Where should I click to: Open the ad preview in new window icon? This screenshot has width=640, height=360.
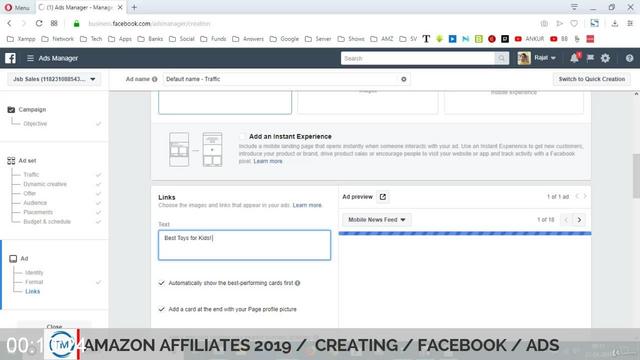coord(382,197)
